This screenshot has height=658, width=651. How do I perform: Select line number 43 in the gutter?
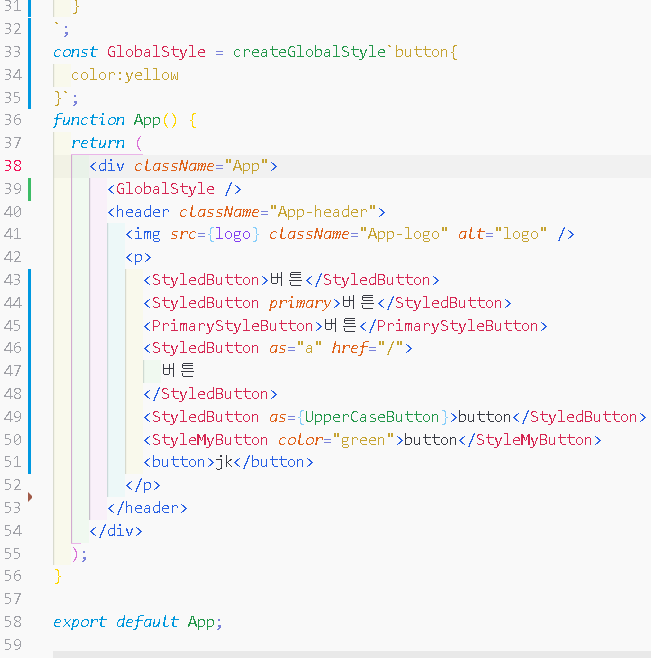[x=13, y=279]
